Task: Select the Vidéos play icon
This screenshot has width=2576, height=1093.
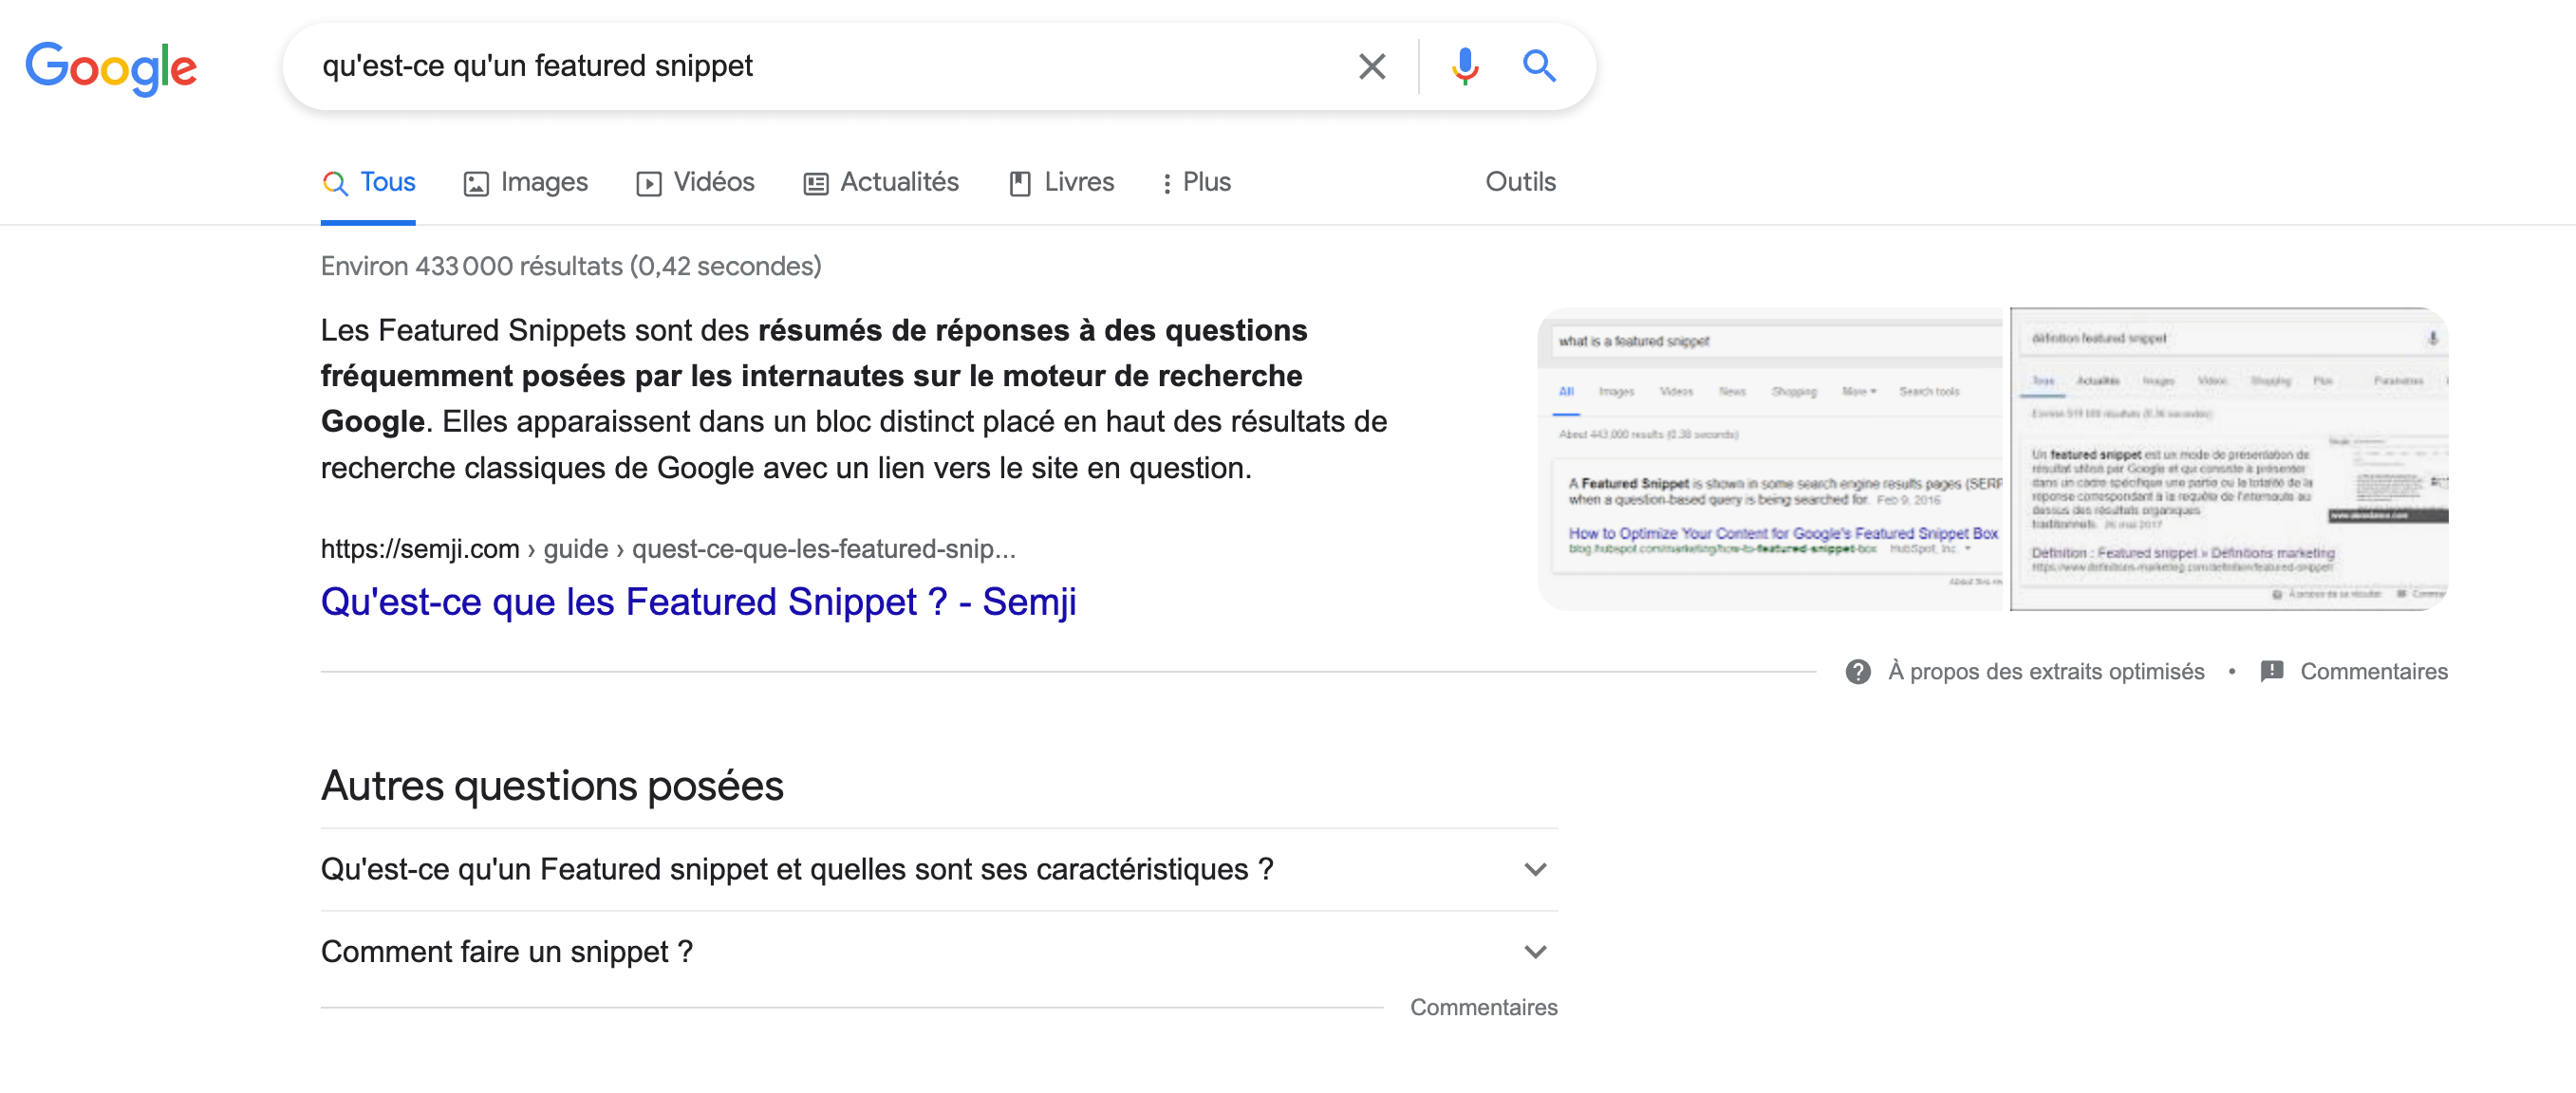Action: pyautogui.click(x=650, y=182)
